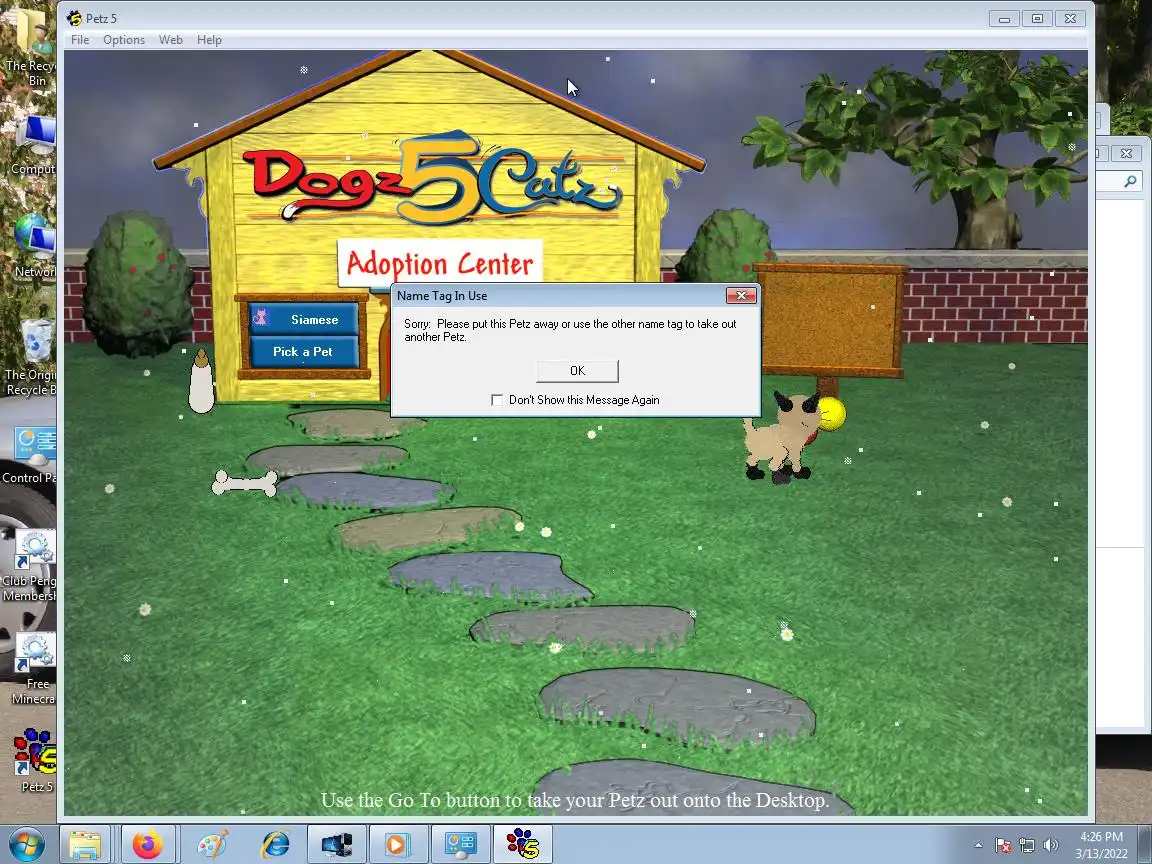
Task: Launch Internet Explorer from the taskbar
Action: coord(276,845)
